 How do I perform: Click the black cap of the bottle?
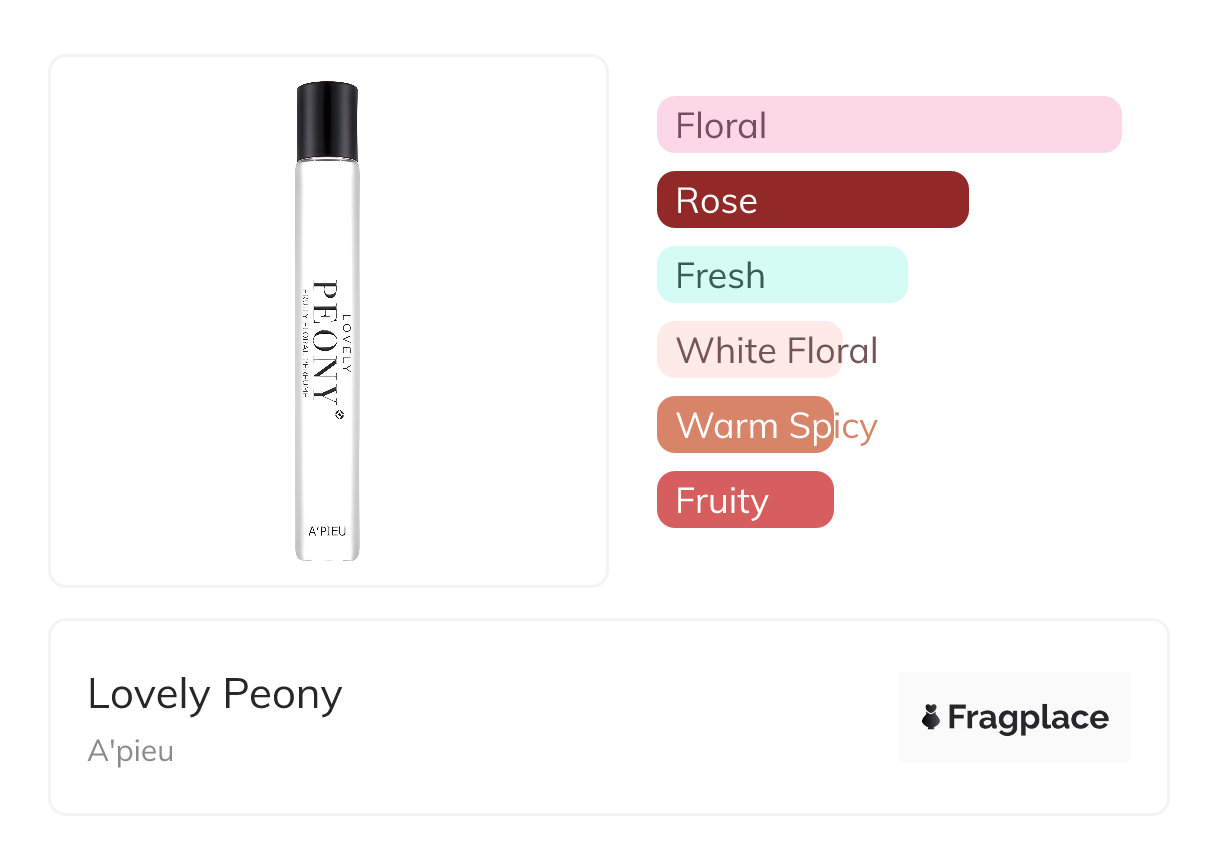tap(327, 121)
